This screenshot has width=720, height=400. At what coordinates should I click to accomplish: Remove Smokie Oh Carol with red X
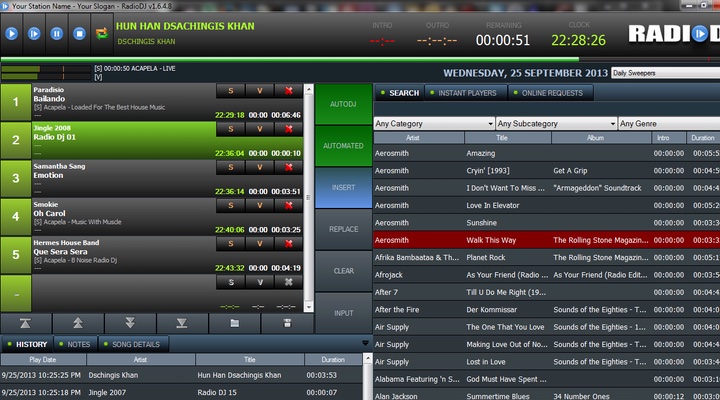(x=288, y=205)
